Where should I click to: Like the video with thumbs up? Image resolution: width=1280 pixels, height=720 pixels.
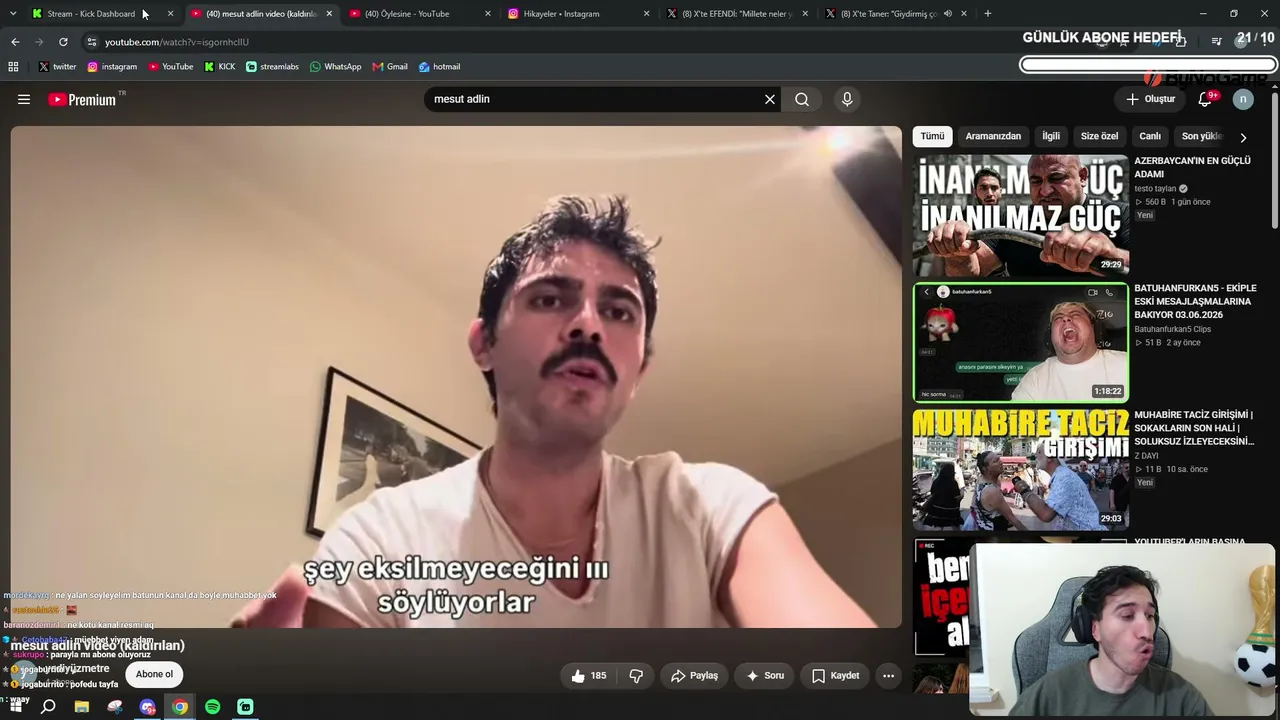[x=588, y=676]
